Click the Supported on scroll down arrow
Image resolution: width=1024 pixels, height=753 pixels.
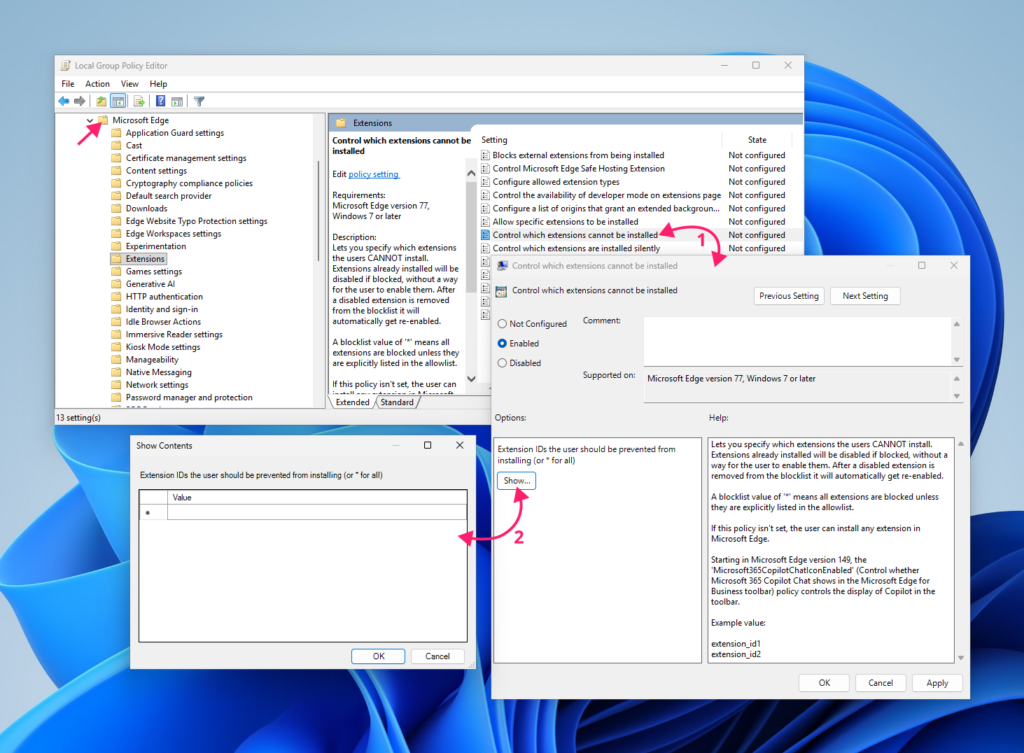pos(957,396)
